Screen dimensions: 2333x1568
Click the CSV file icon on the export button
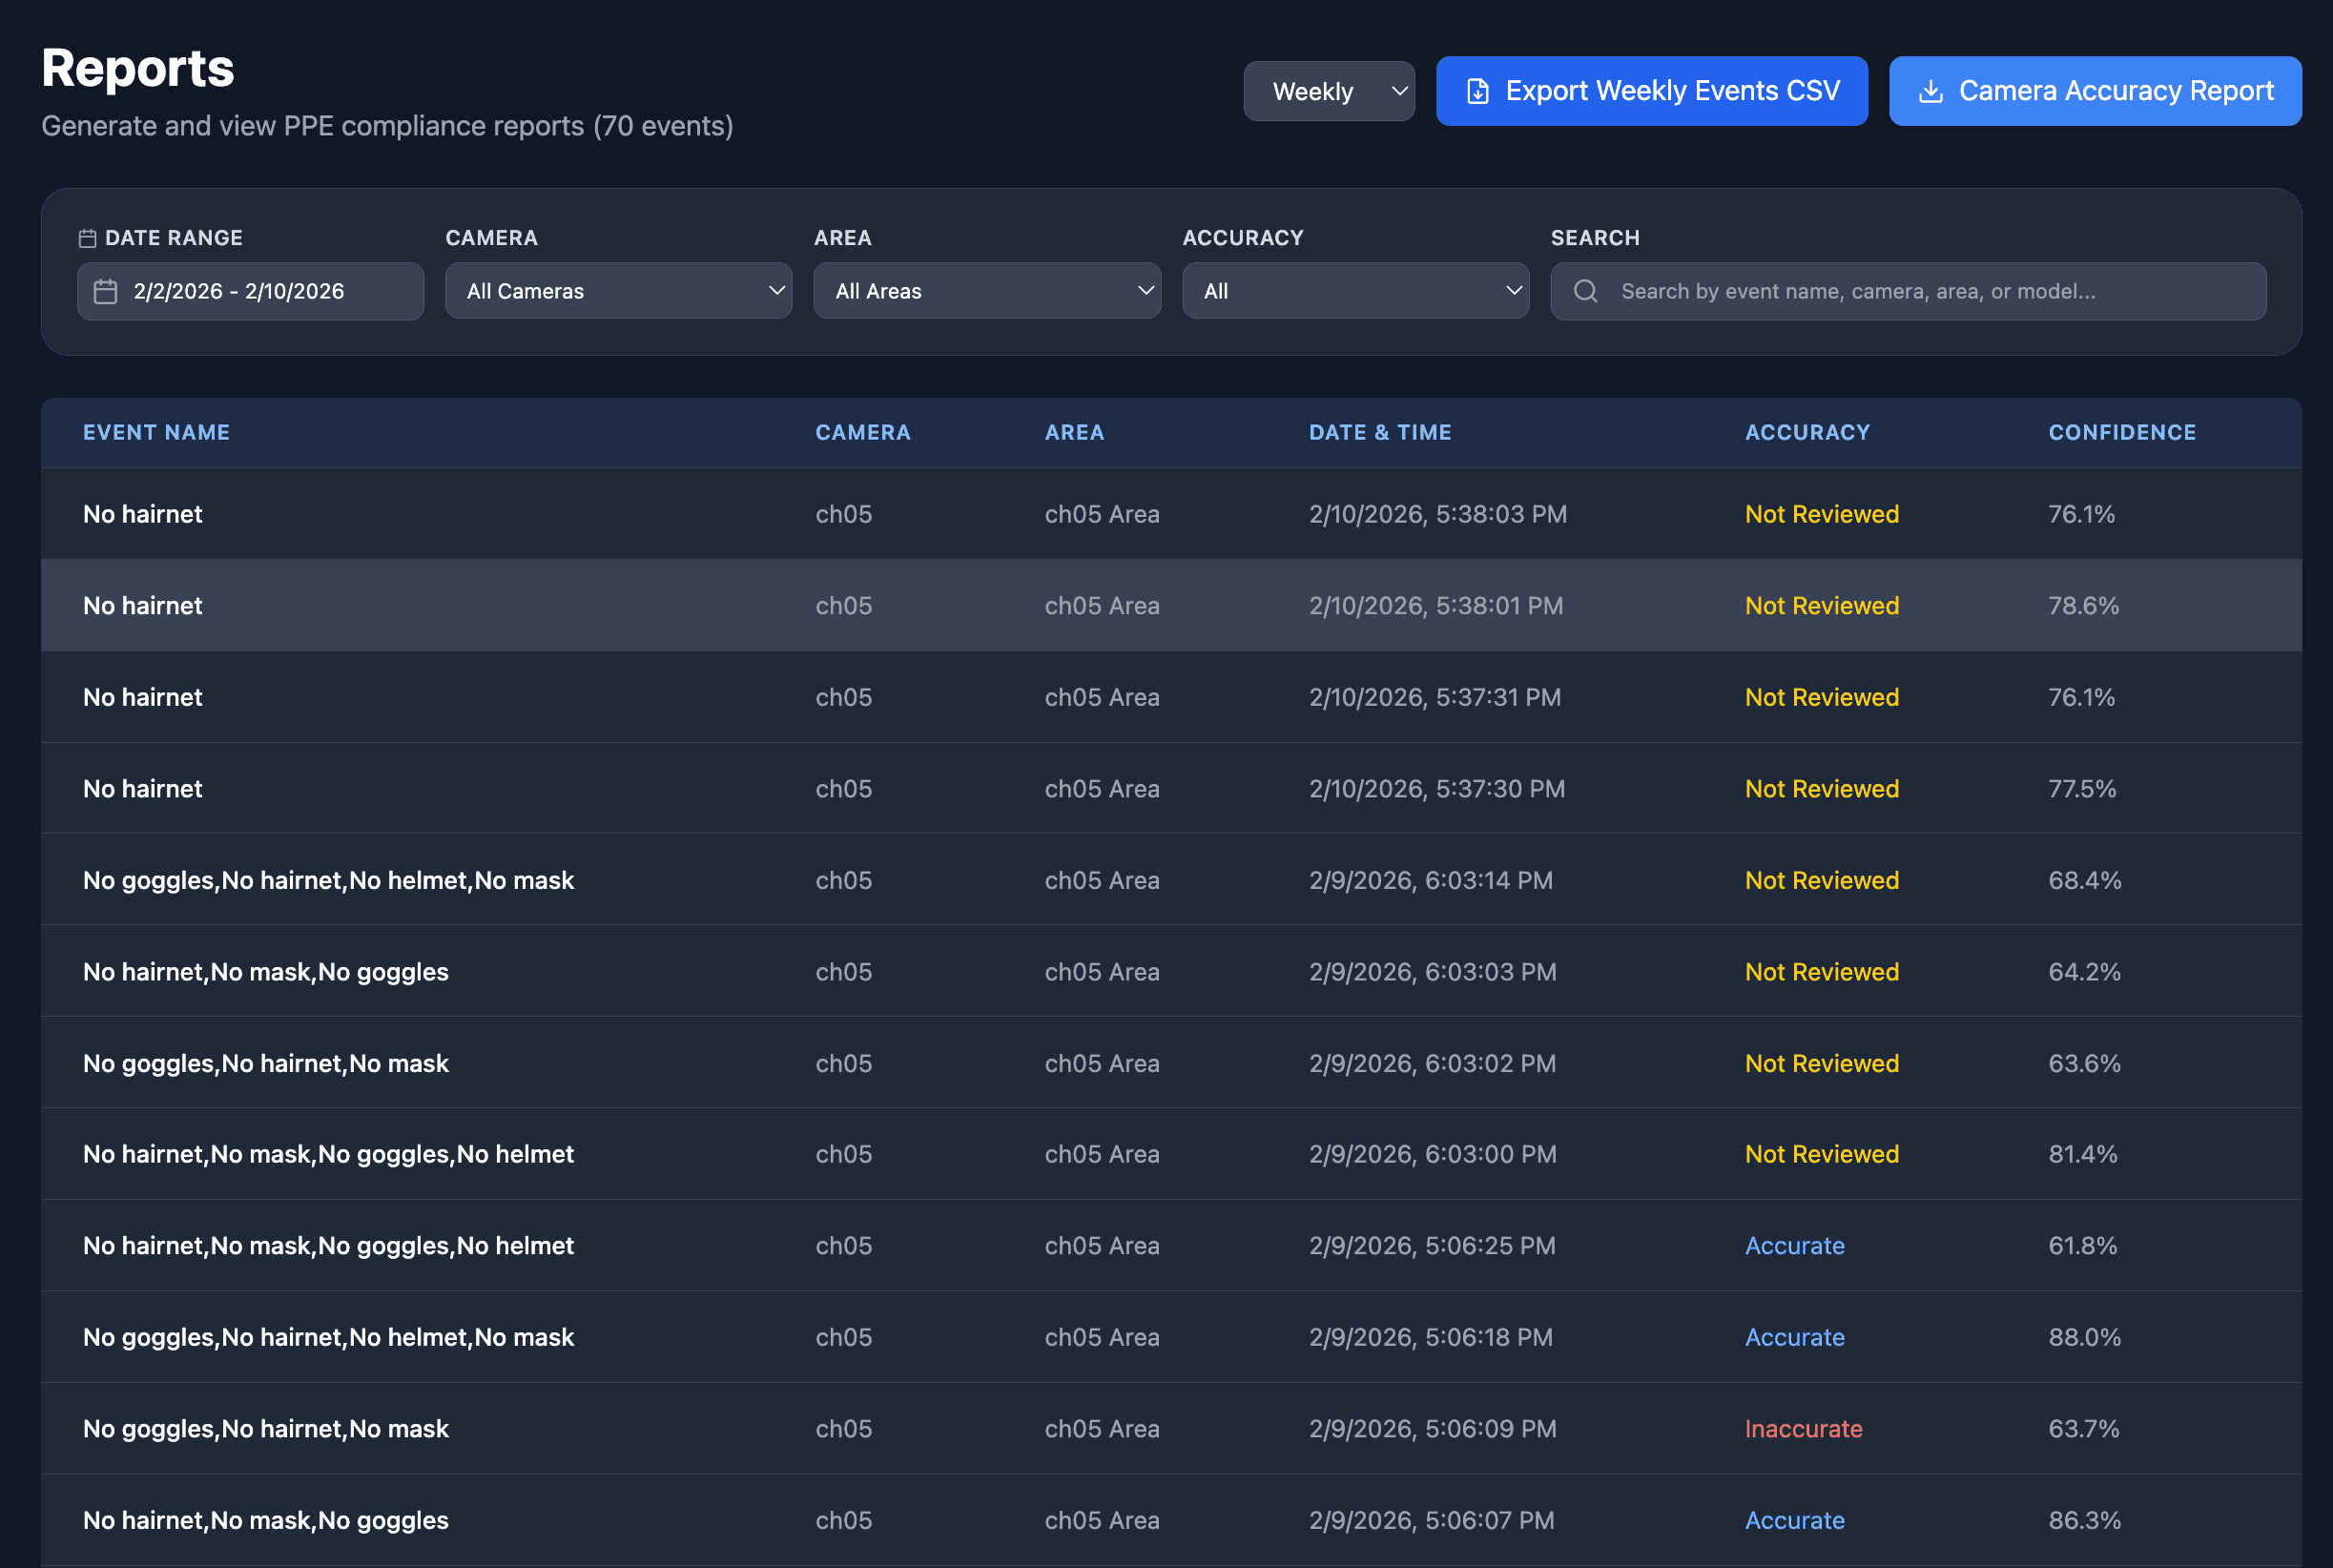[x=1478, y=90]
